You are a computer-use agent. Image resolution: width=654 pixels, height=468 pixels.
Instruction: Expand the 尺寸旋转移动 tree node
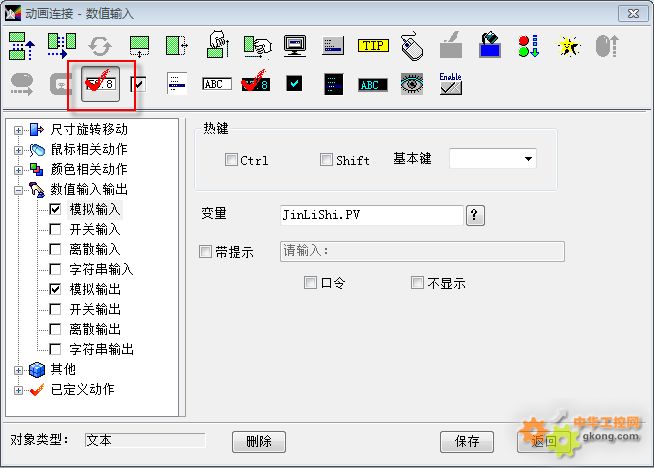18,131
